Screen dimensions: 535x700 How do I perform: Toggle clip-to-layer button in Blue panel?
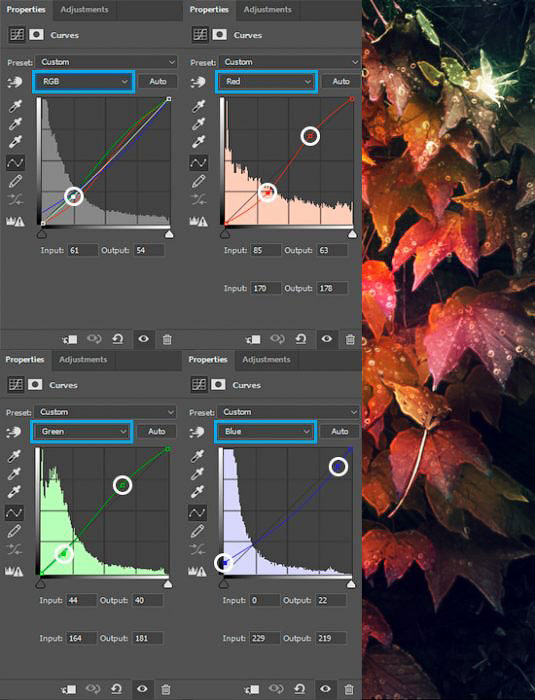pyautogui.click(x=252, y=689)
